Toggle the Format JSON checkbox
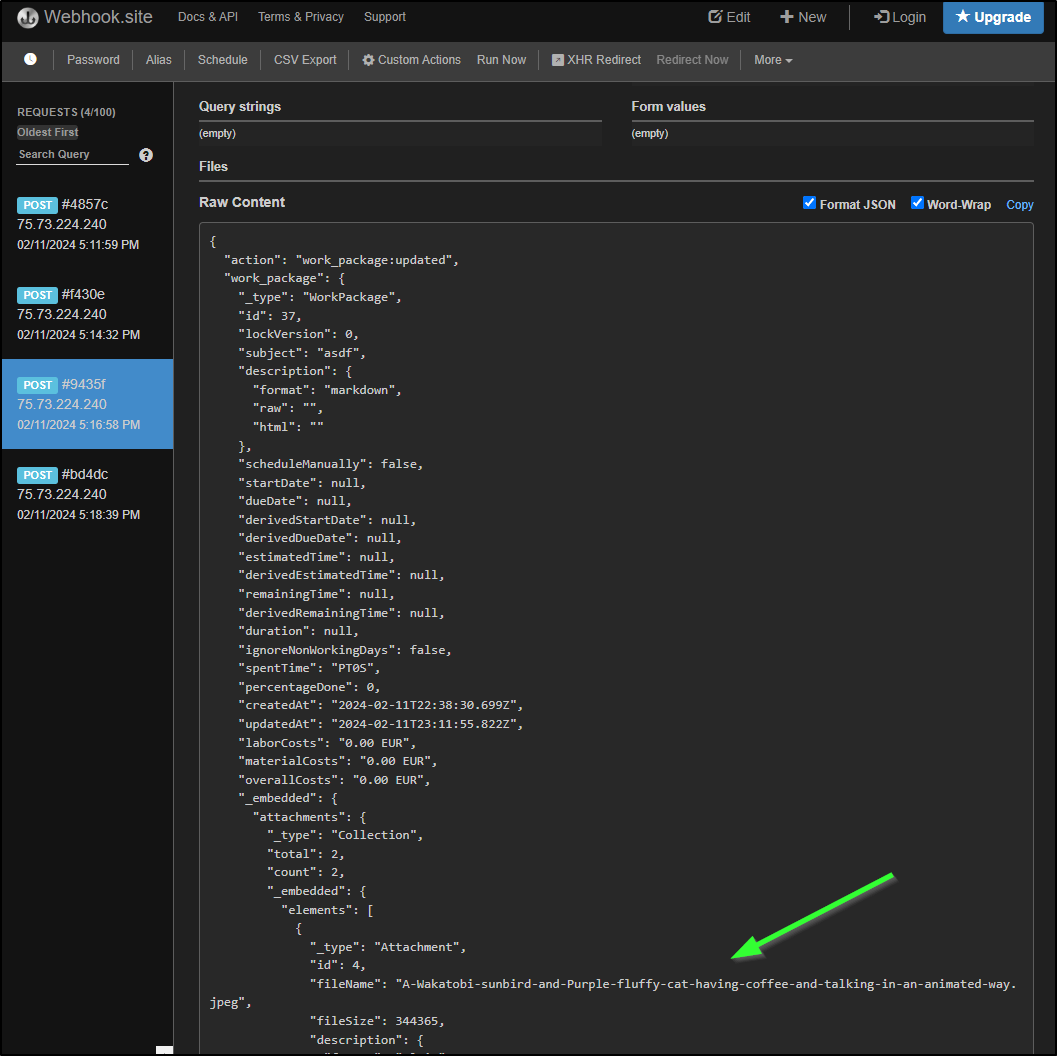This screenshot has height=1056, width=1057. 810,203
